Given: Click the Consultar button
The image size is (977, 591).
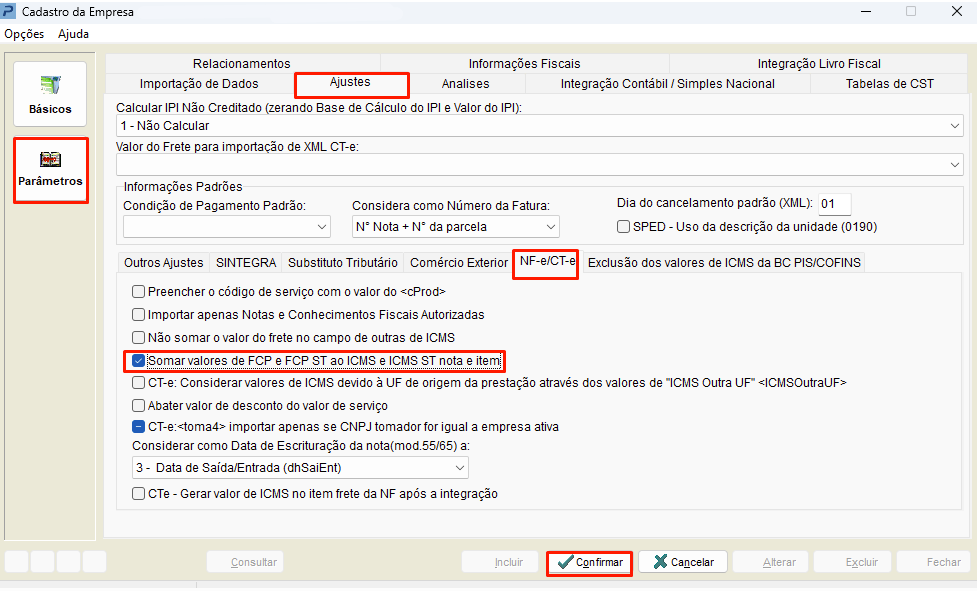Looking at the screenshot, I should point(245,562).
